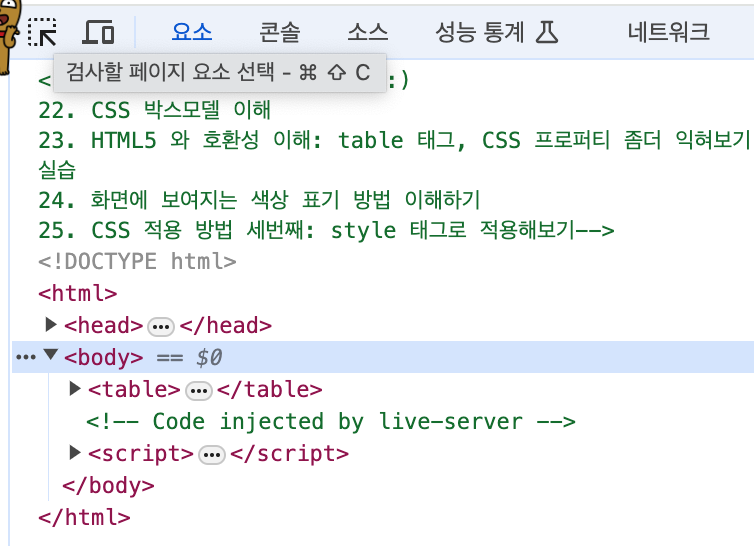Expand the script element node

pos(75,453)
